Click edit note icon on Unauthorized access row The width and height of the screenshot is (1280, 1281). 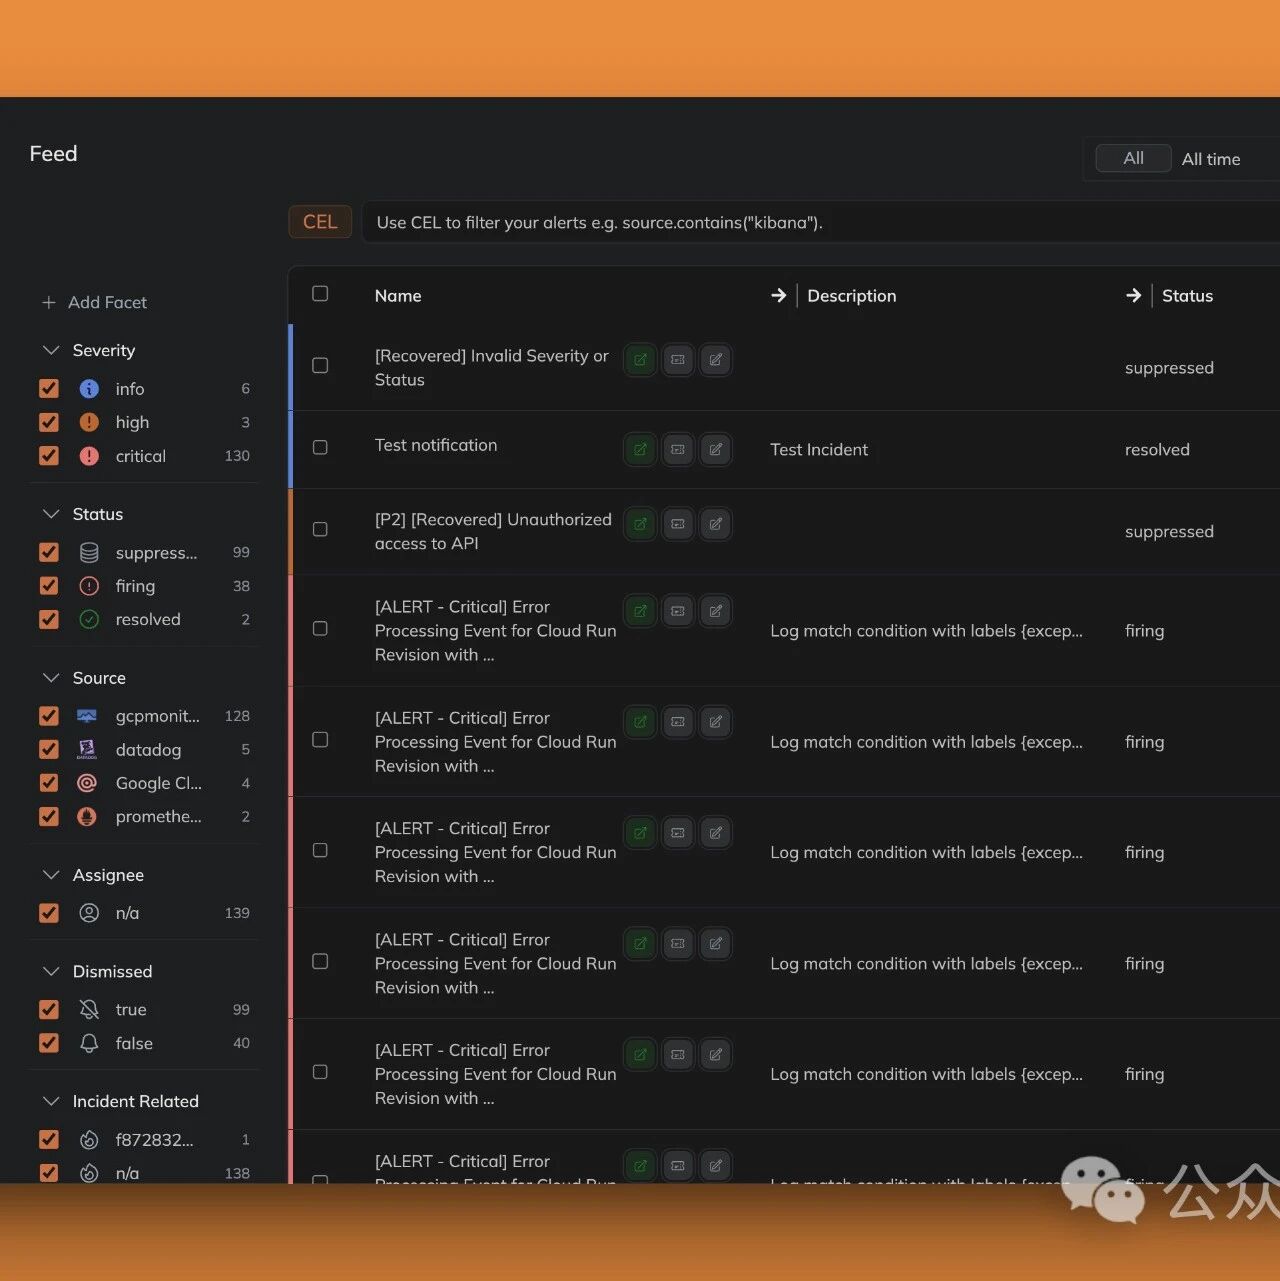click(716, 524)
